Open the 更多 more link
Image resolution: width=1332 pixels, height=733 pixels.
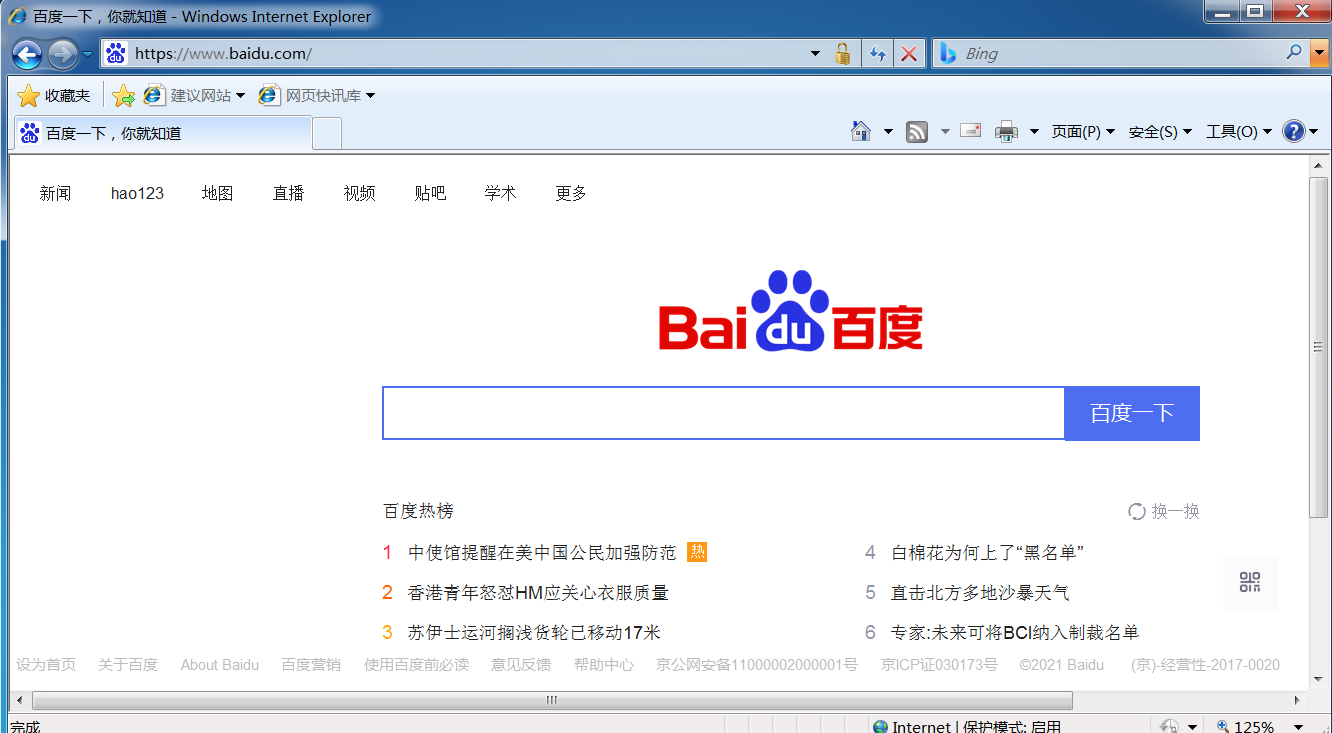pyautogui.click(x=571, y=193)
